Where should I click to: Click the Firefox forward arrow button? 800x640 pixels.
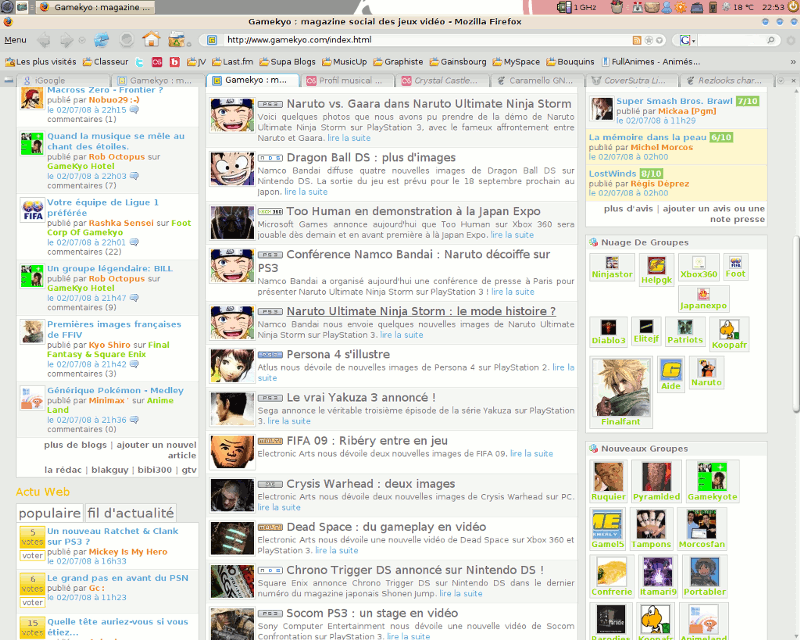[66, 40]
